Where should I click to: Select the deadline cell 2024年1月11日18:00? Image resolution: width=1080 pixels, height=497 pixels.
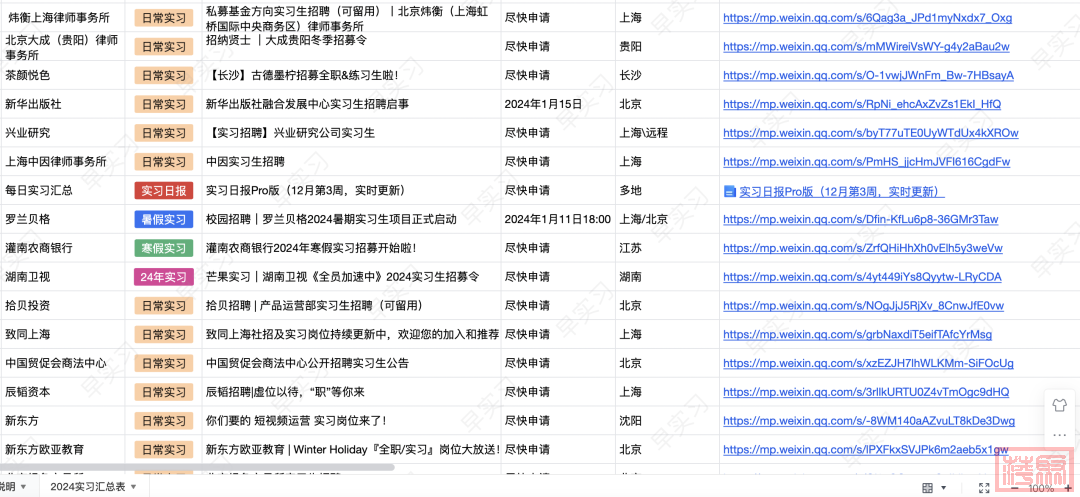coord(558,220)
